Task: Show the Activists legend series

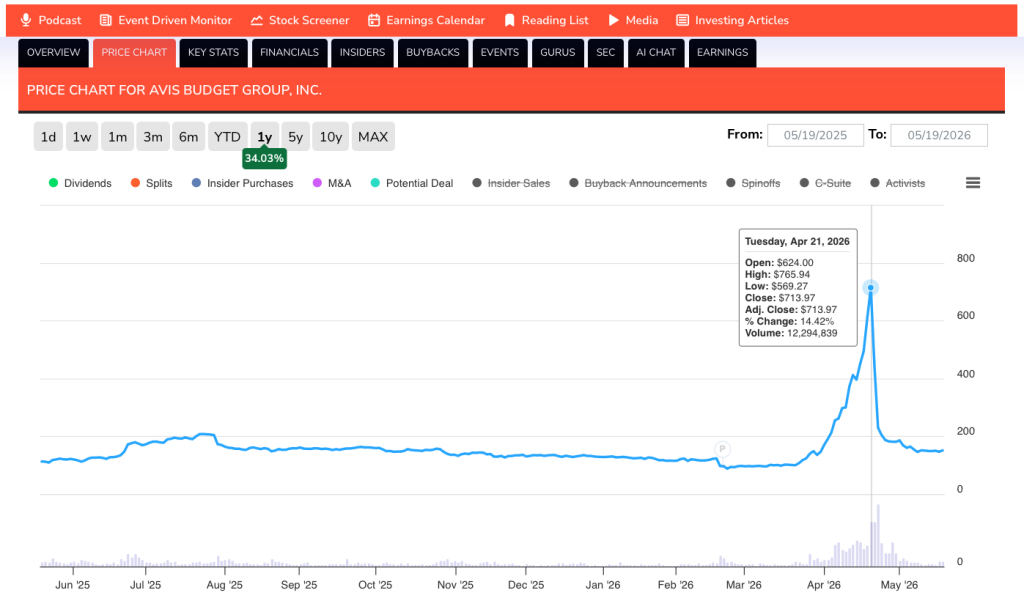Action: coord(897,184)
